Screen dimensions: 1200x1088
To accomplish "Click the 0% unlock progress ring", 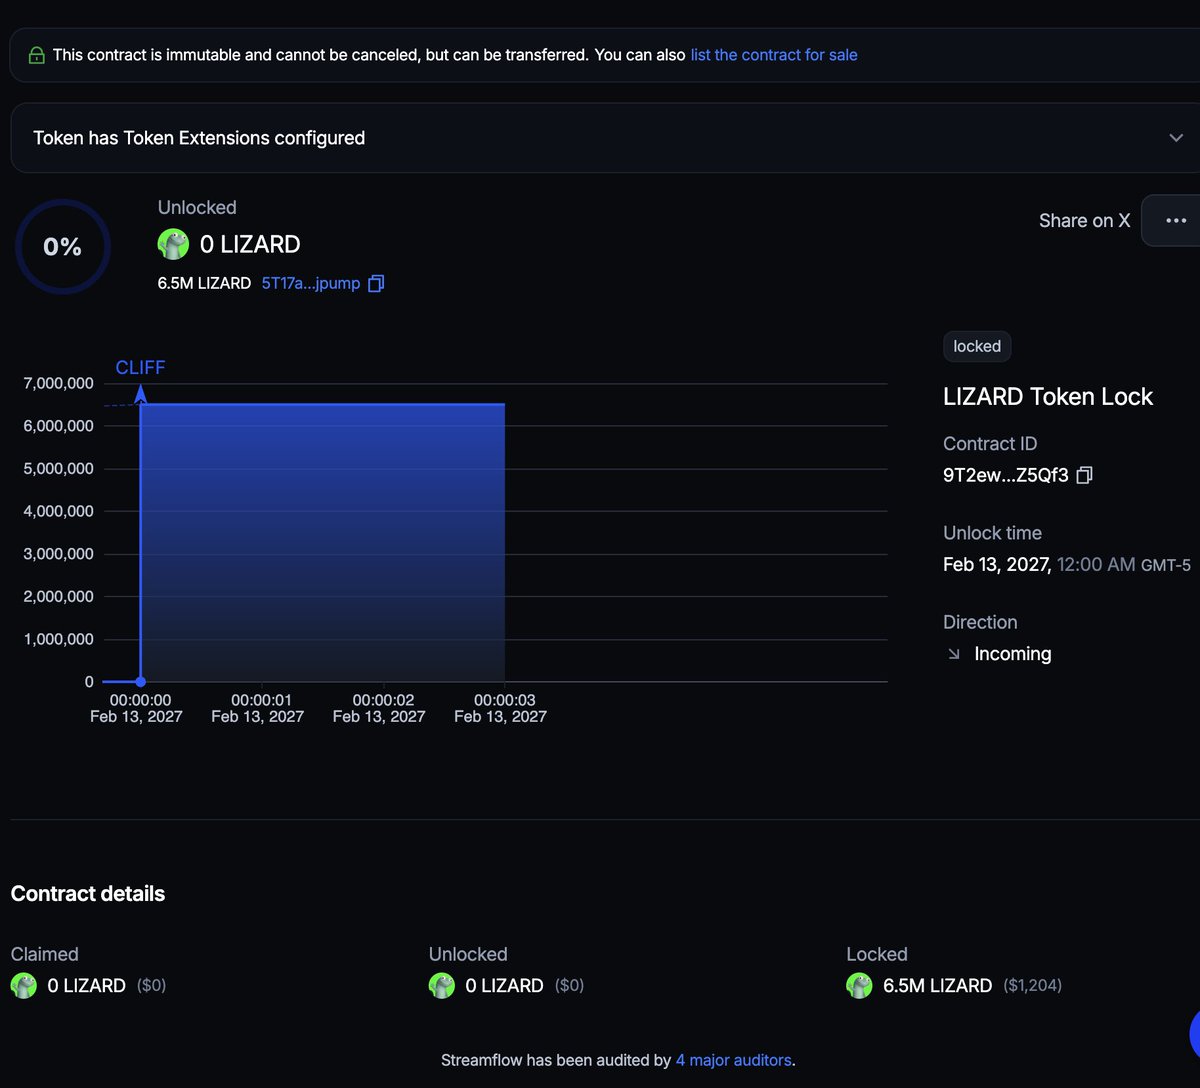I will point(62,246).
